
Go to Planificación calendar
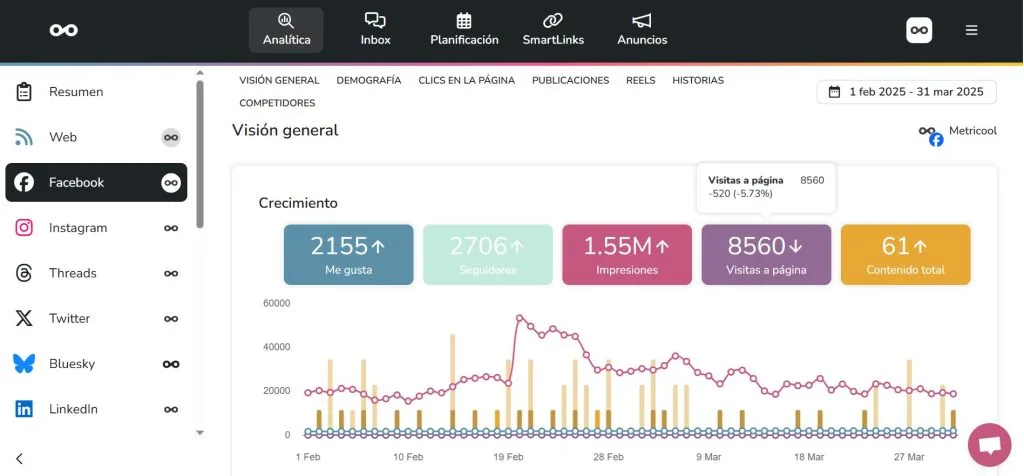click(x=464, y=30)
